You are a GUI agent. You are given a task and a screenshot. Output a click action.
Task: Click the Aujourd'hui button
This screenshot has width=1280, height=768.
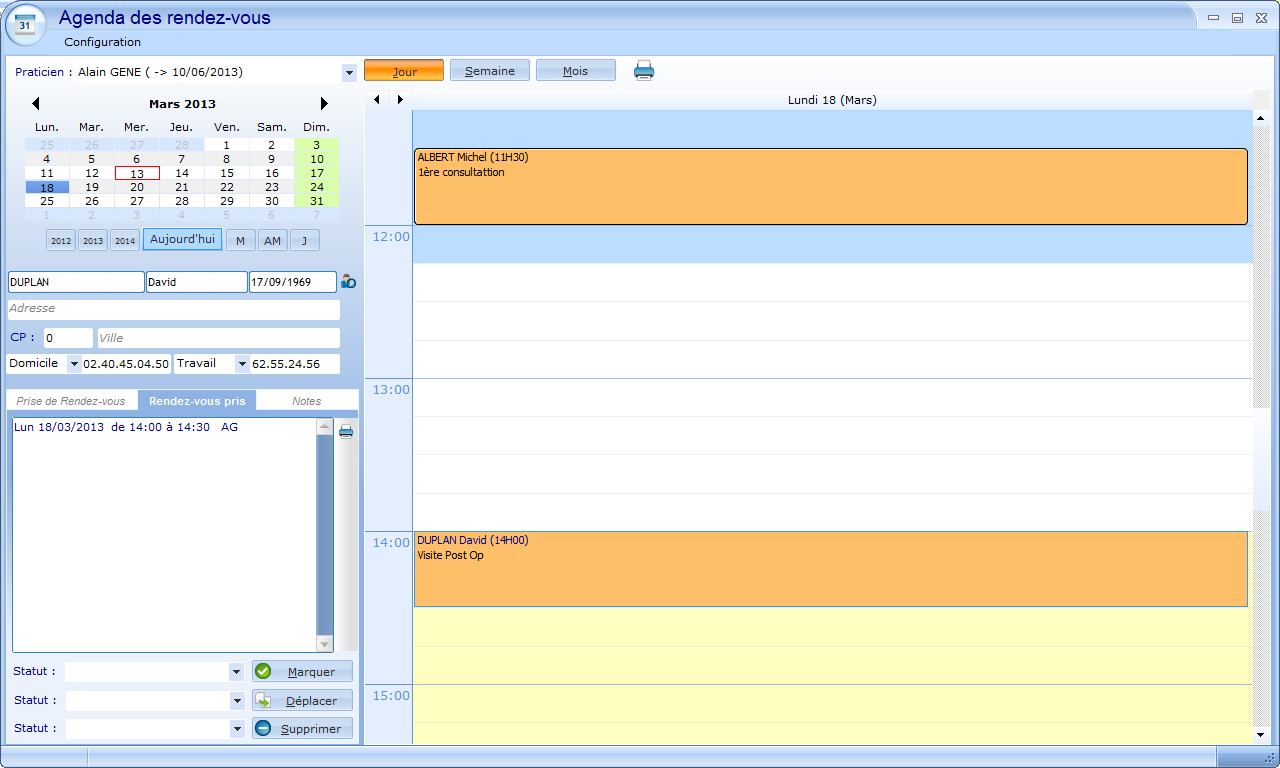pos(182,240)
